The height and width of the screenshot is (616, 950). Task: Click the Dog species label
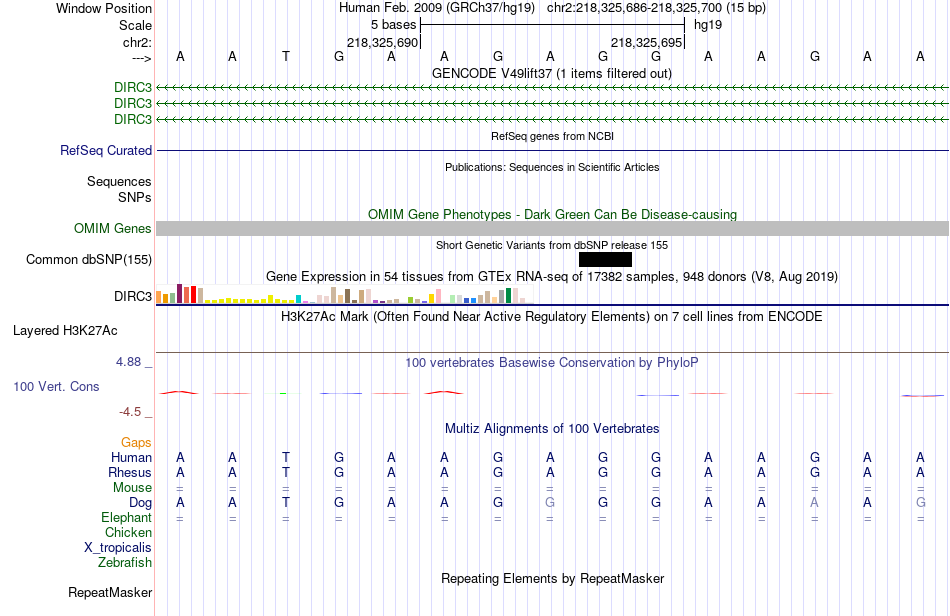click(x=141, y=503)
